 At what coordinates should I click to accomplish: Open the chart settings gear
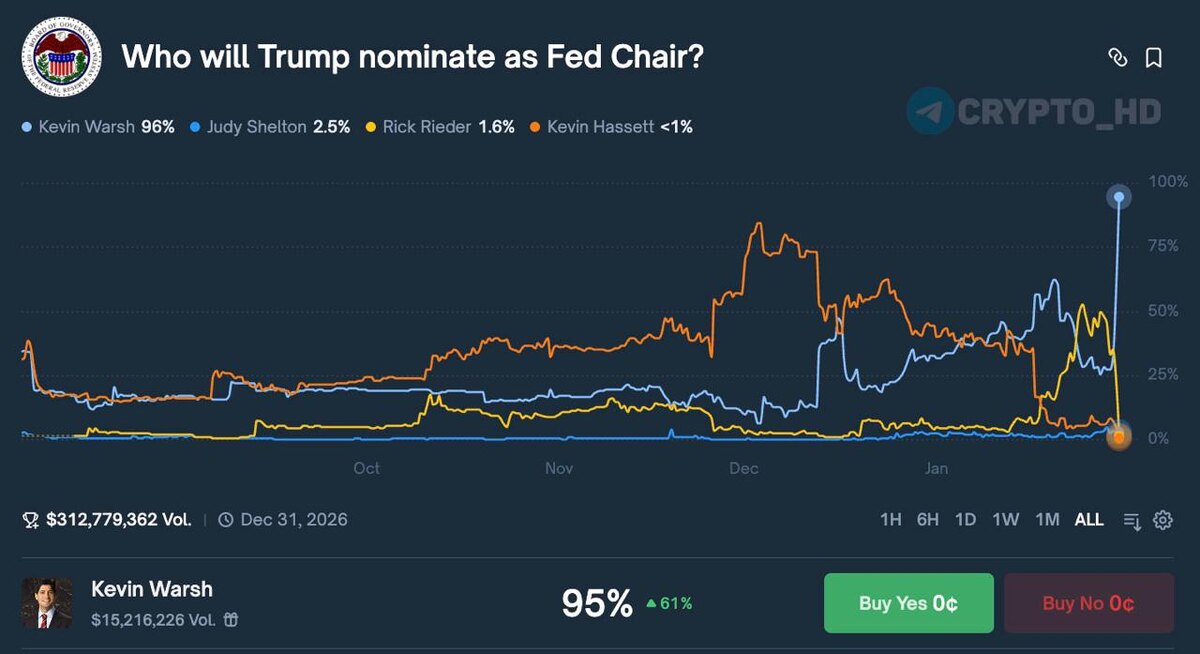(1162, 520)
